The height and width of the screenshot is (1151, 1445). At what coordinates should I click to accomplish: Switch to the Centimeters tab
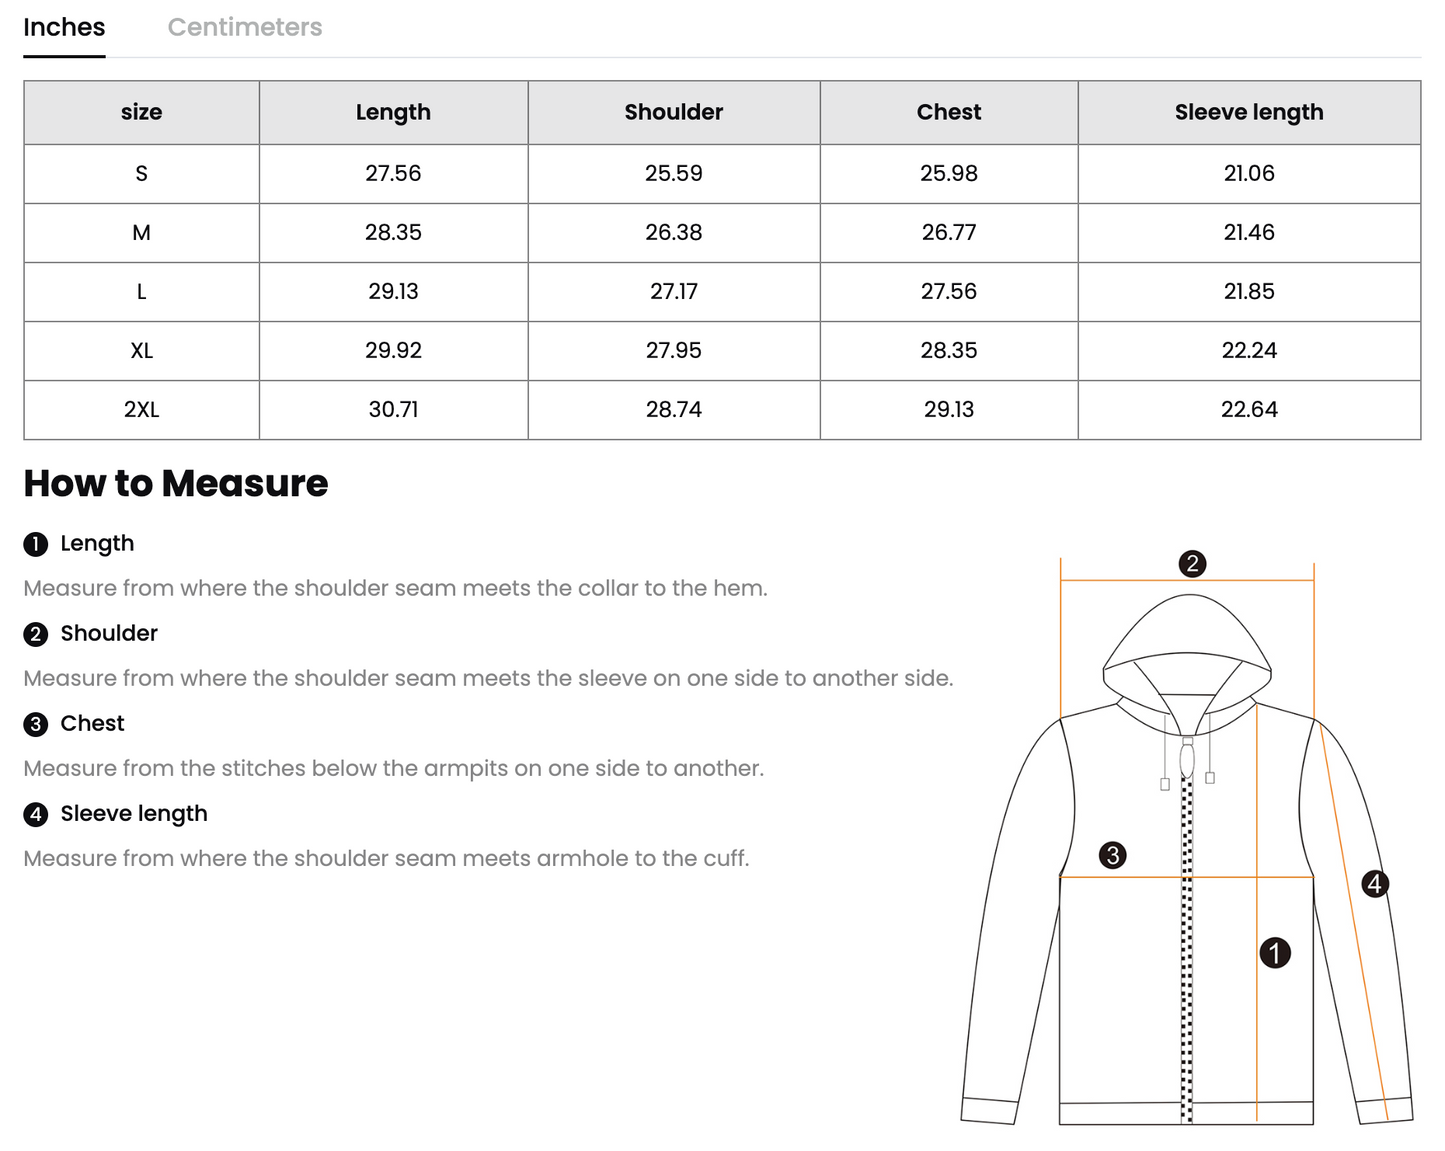coord(244,27)
